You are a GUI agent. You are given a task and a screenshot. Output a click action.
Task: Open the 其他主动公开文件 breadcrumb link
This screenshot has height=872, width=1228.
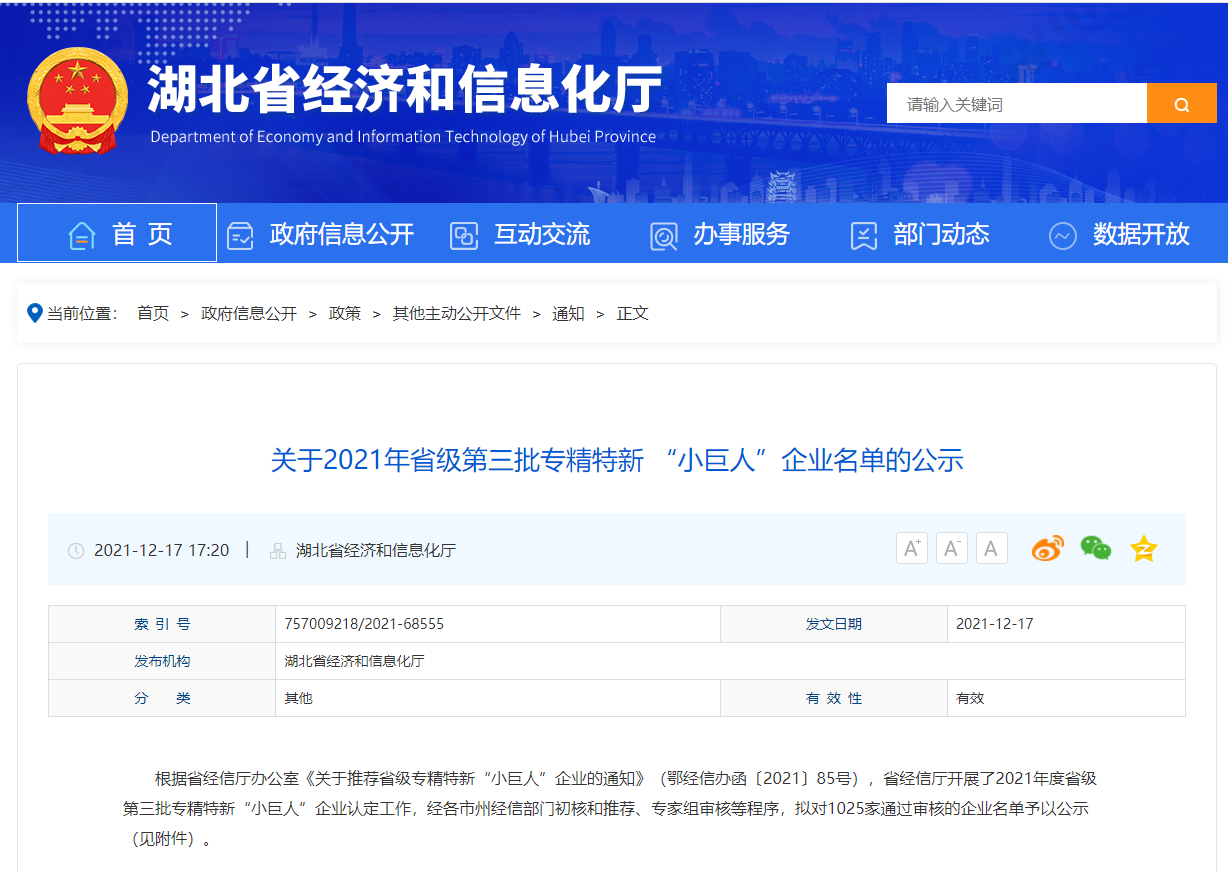457,313
